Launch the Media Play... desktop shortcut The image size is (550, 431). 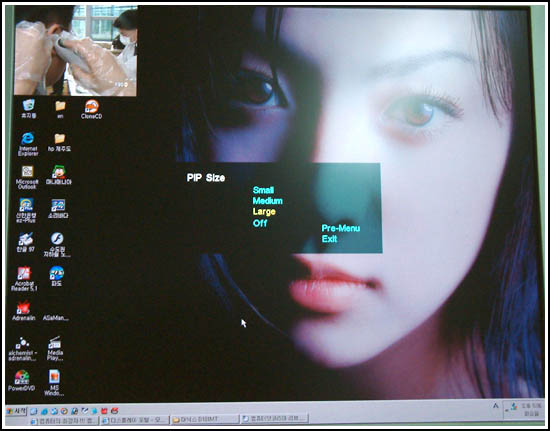click(x=55, y=349)
